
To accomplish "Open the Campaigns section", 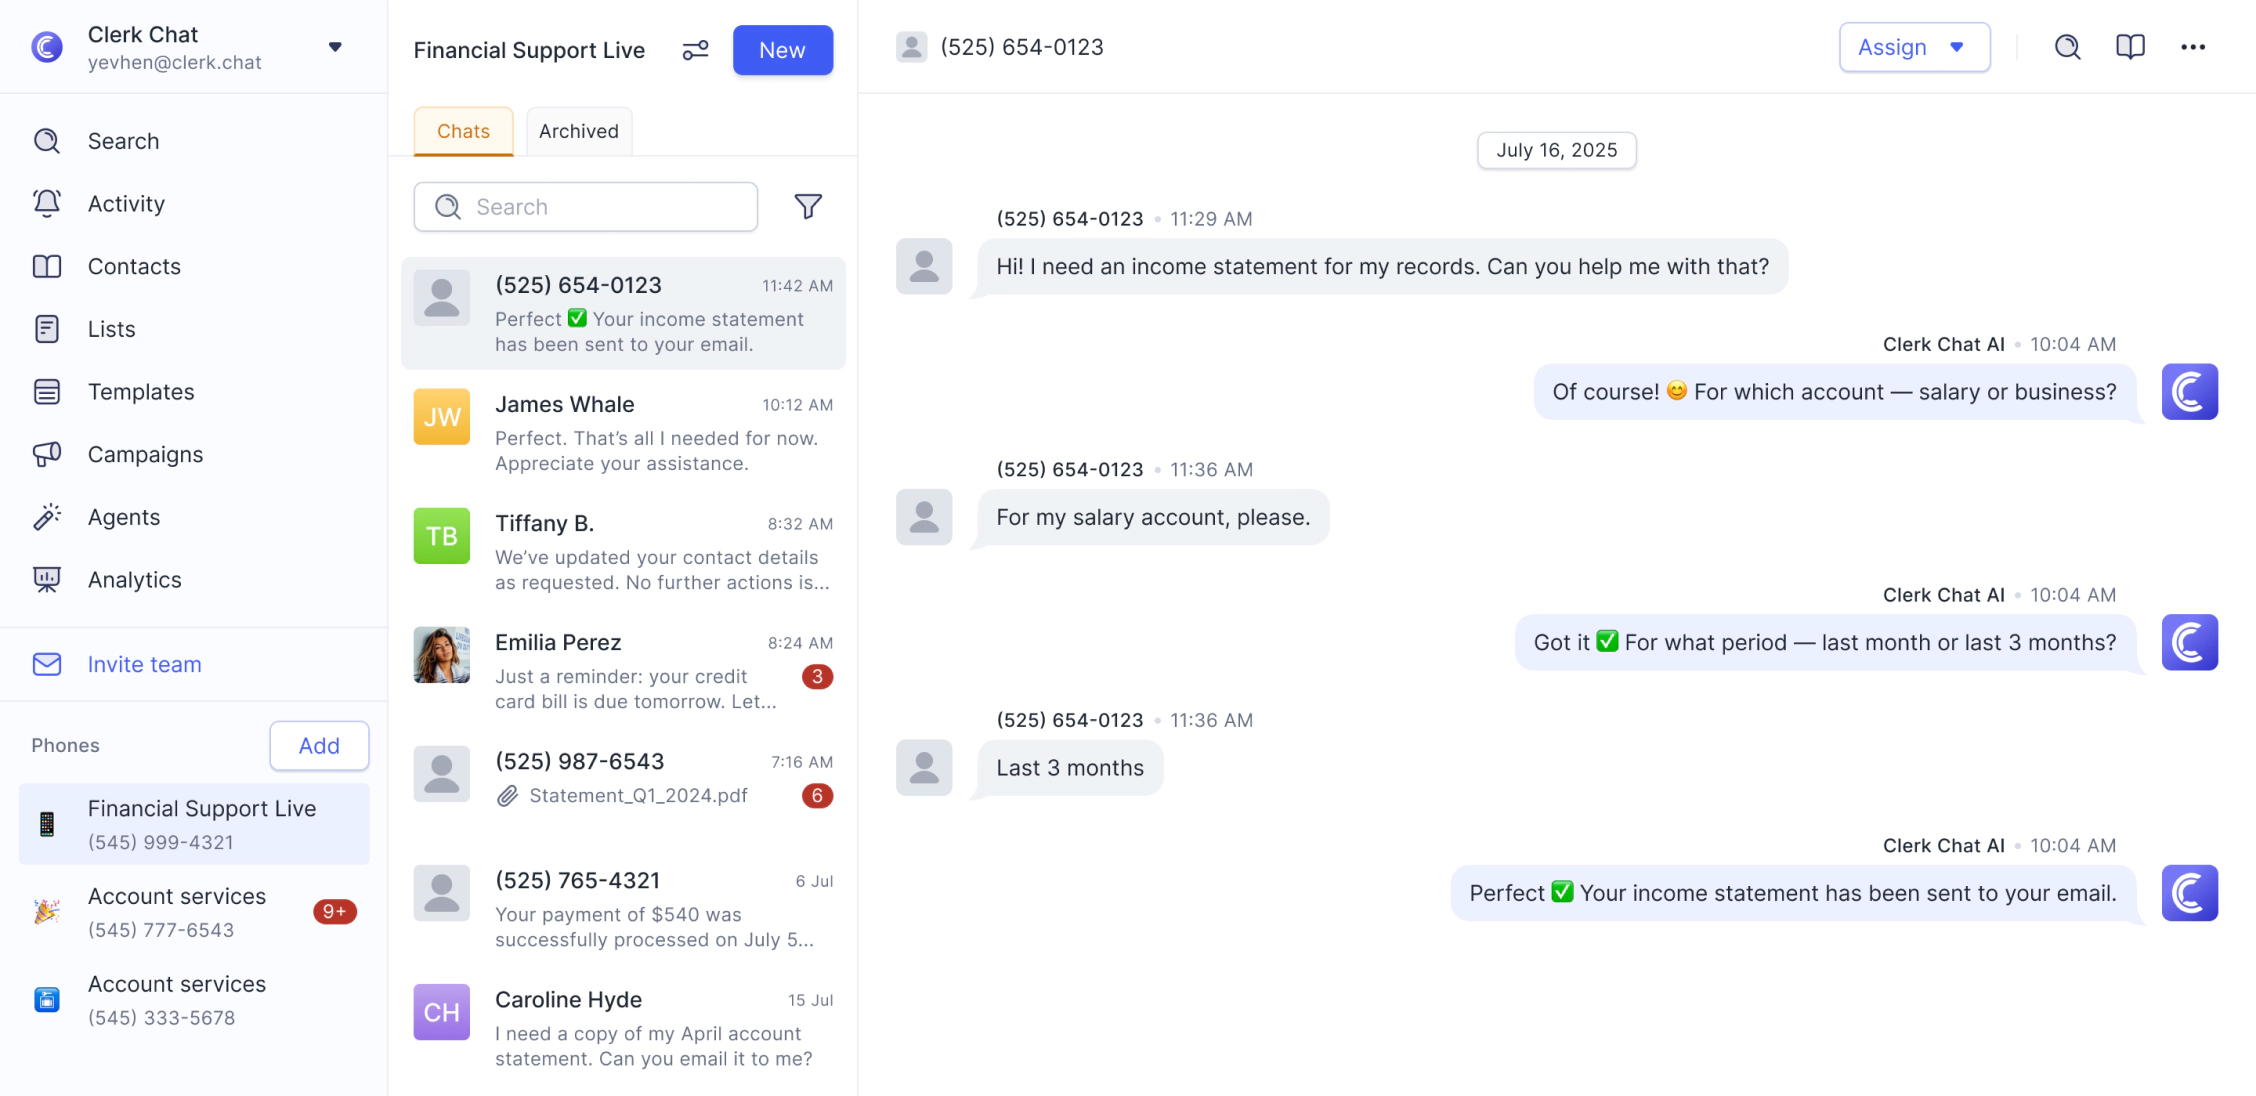I will (144, 454).
